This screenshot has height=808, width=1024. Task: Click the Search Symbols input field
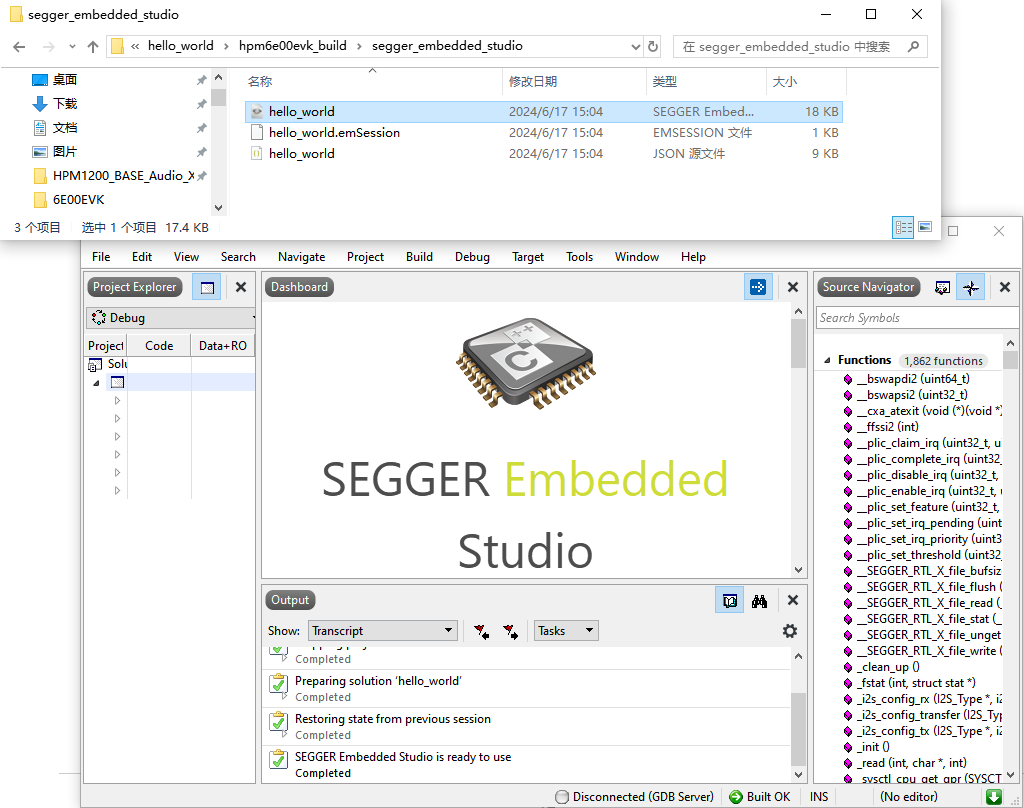pyautogui.click(x=917, y=318)
